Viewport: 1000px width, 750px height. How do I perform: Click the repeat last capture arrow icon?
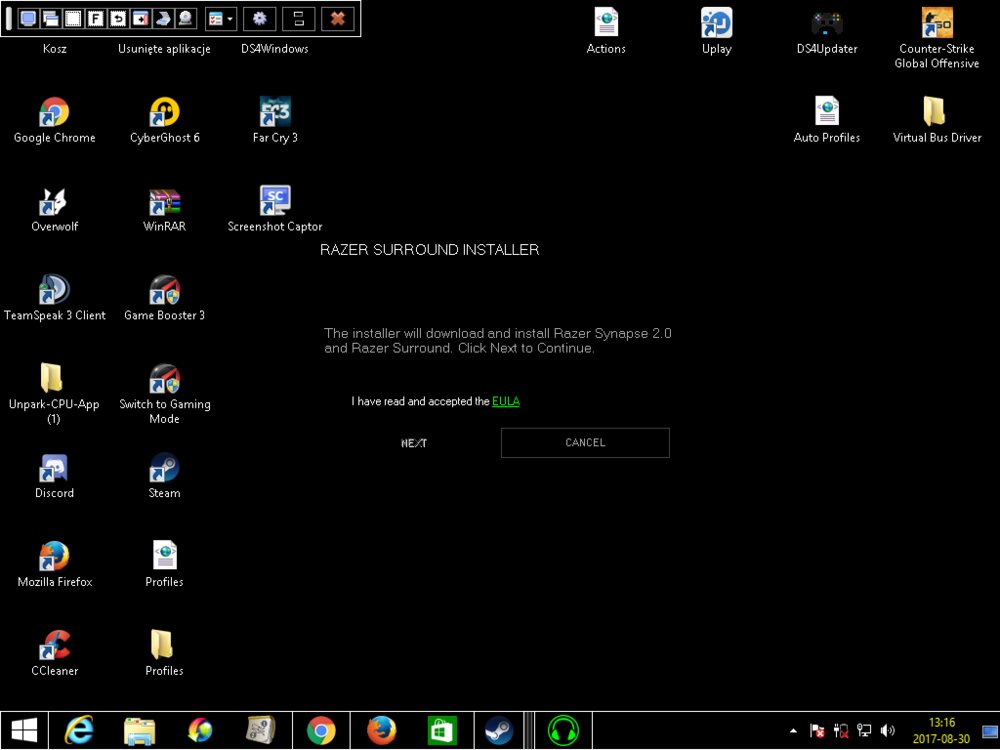(118, 18)
